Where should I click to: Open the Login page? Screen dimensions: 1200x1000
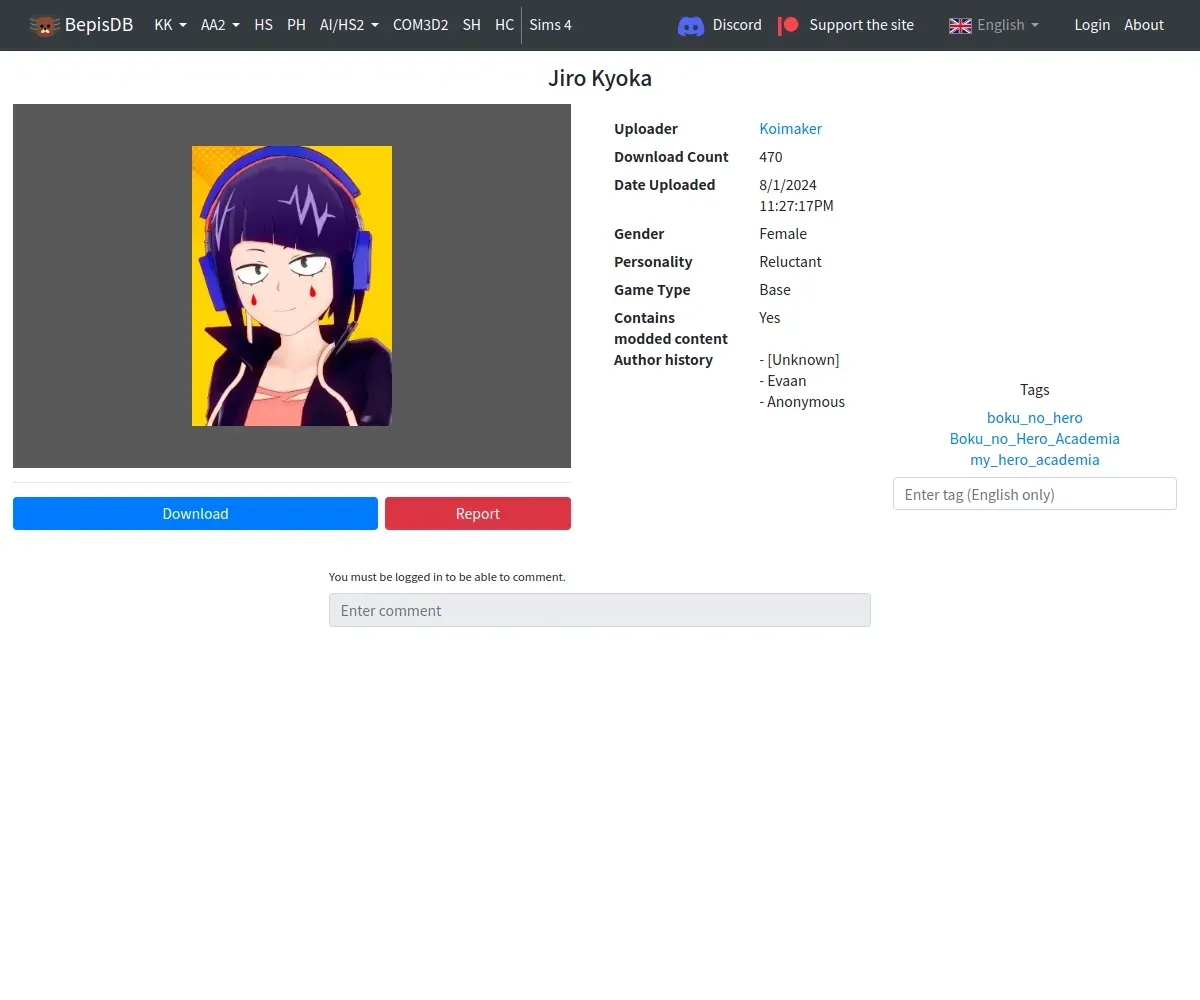[x=1092, y=25]
